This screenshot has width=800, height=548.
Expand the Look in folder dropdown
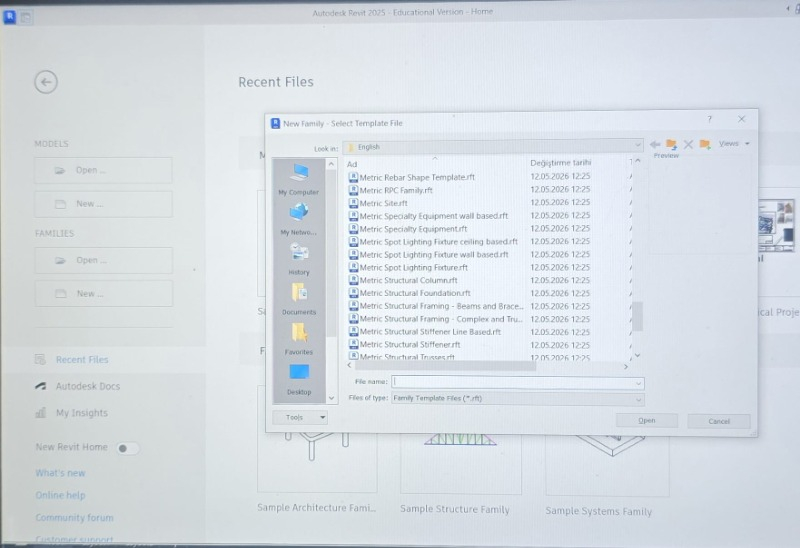(x=637, y=146)
